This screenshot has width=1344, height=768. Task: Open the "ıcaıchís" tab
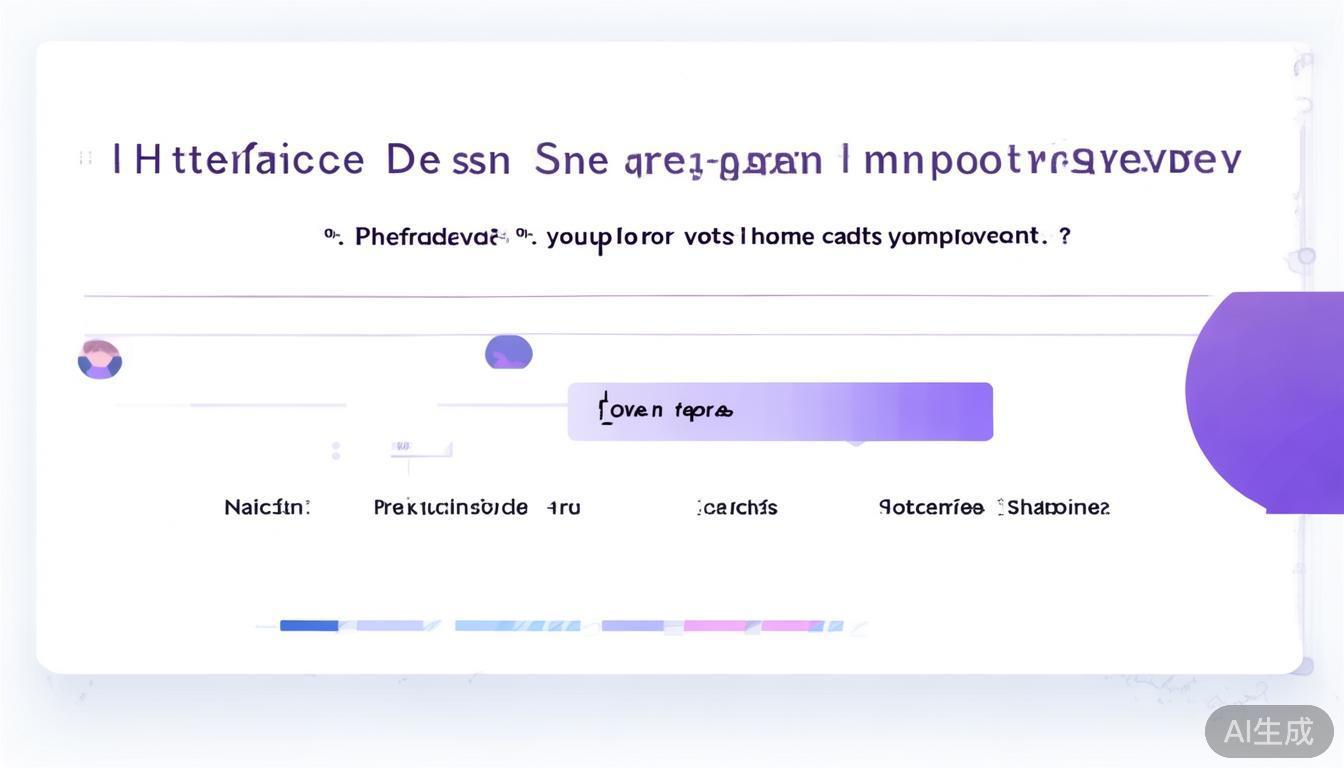click(737, 507)
